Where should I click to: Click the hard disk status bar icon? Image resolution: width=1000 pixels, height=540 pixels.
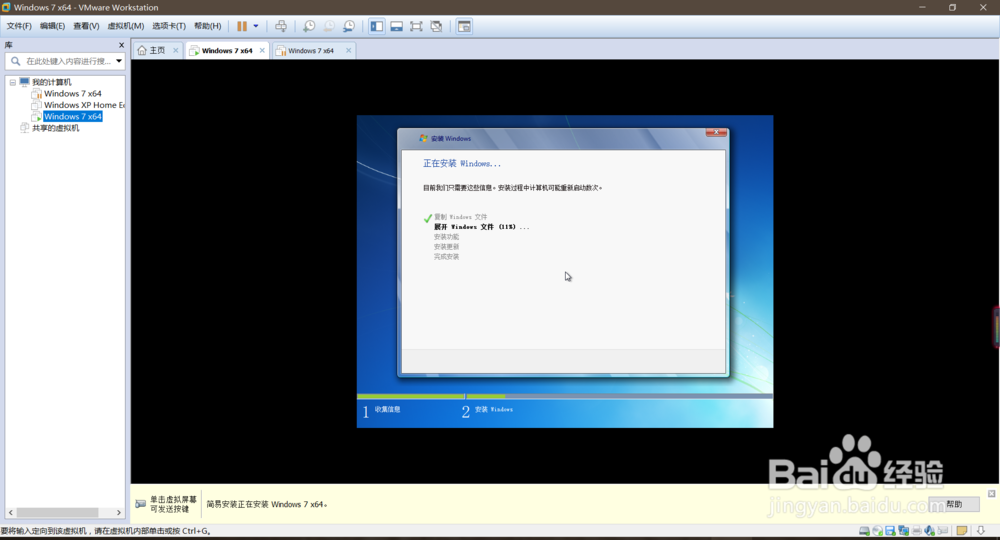864,530
